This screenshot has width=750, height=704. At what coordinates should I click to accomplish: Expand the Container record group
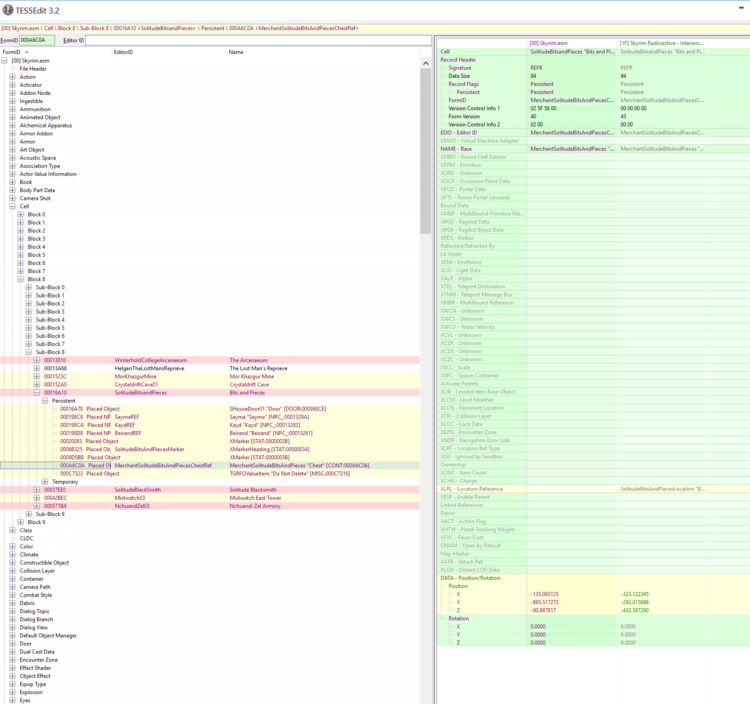coord(12,579)
